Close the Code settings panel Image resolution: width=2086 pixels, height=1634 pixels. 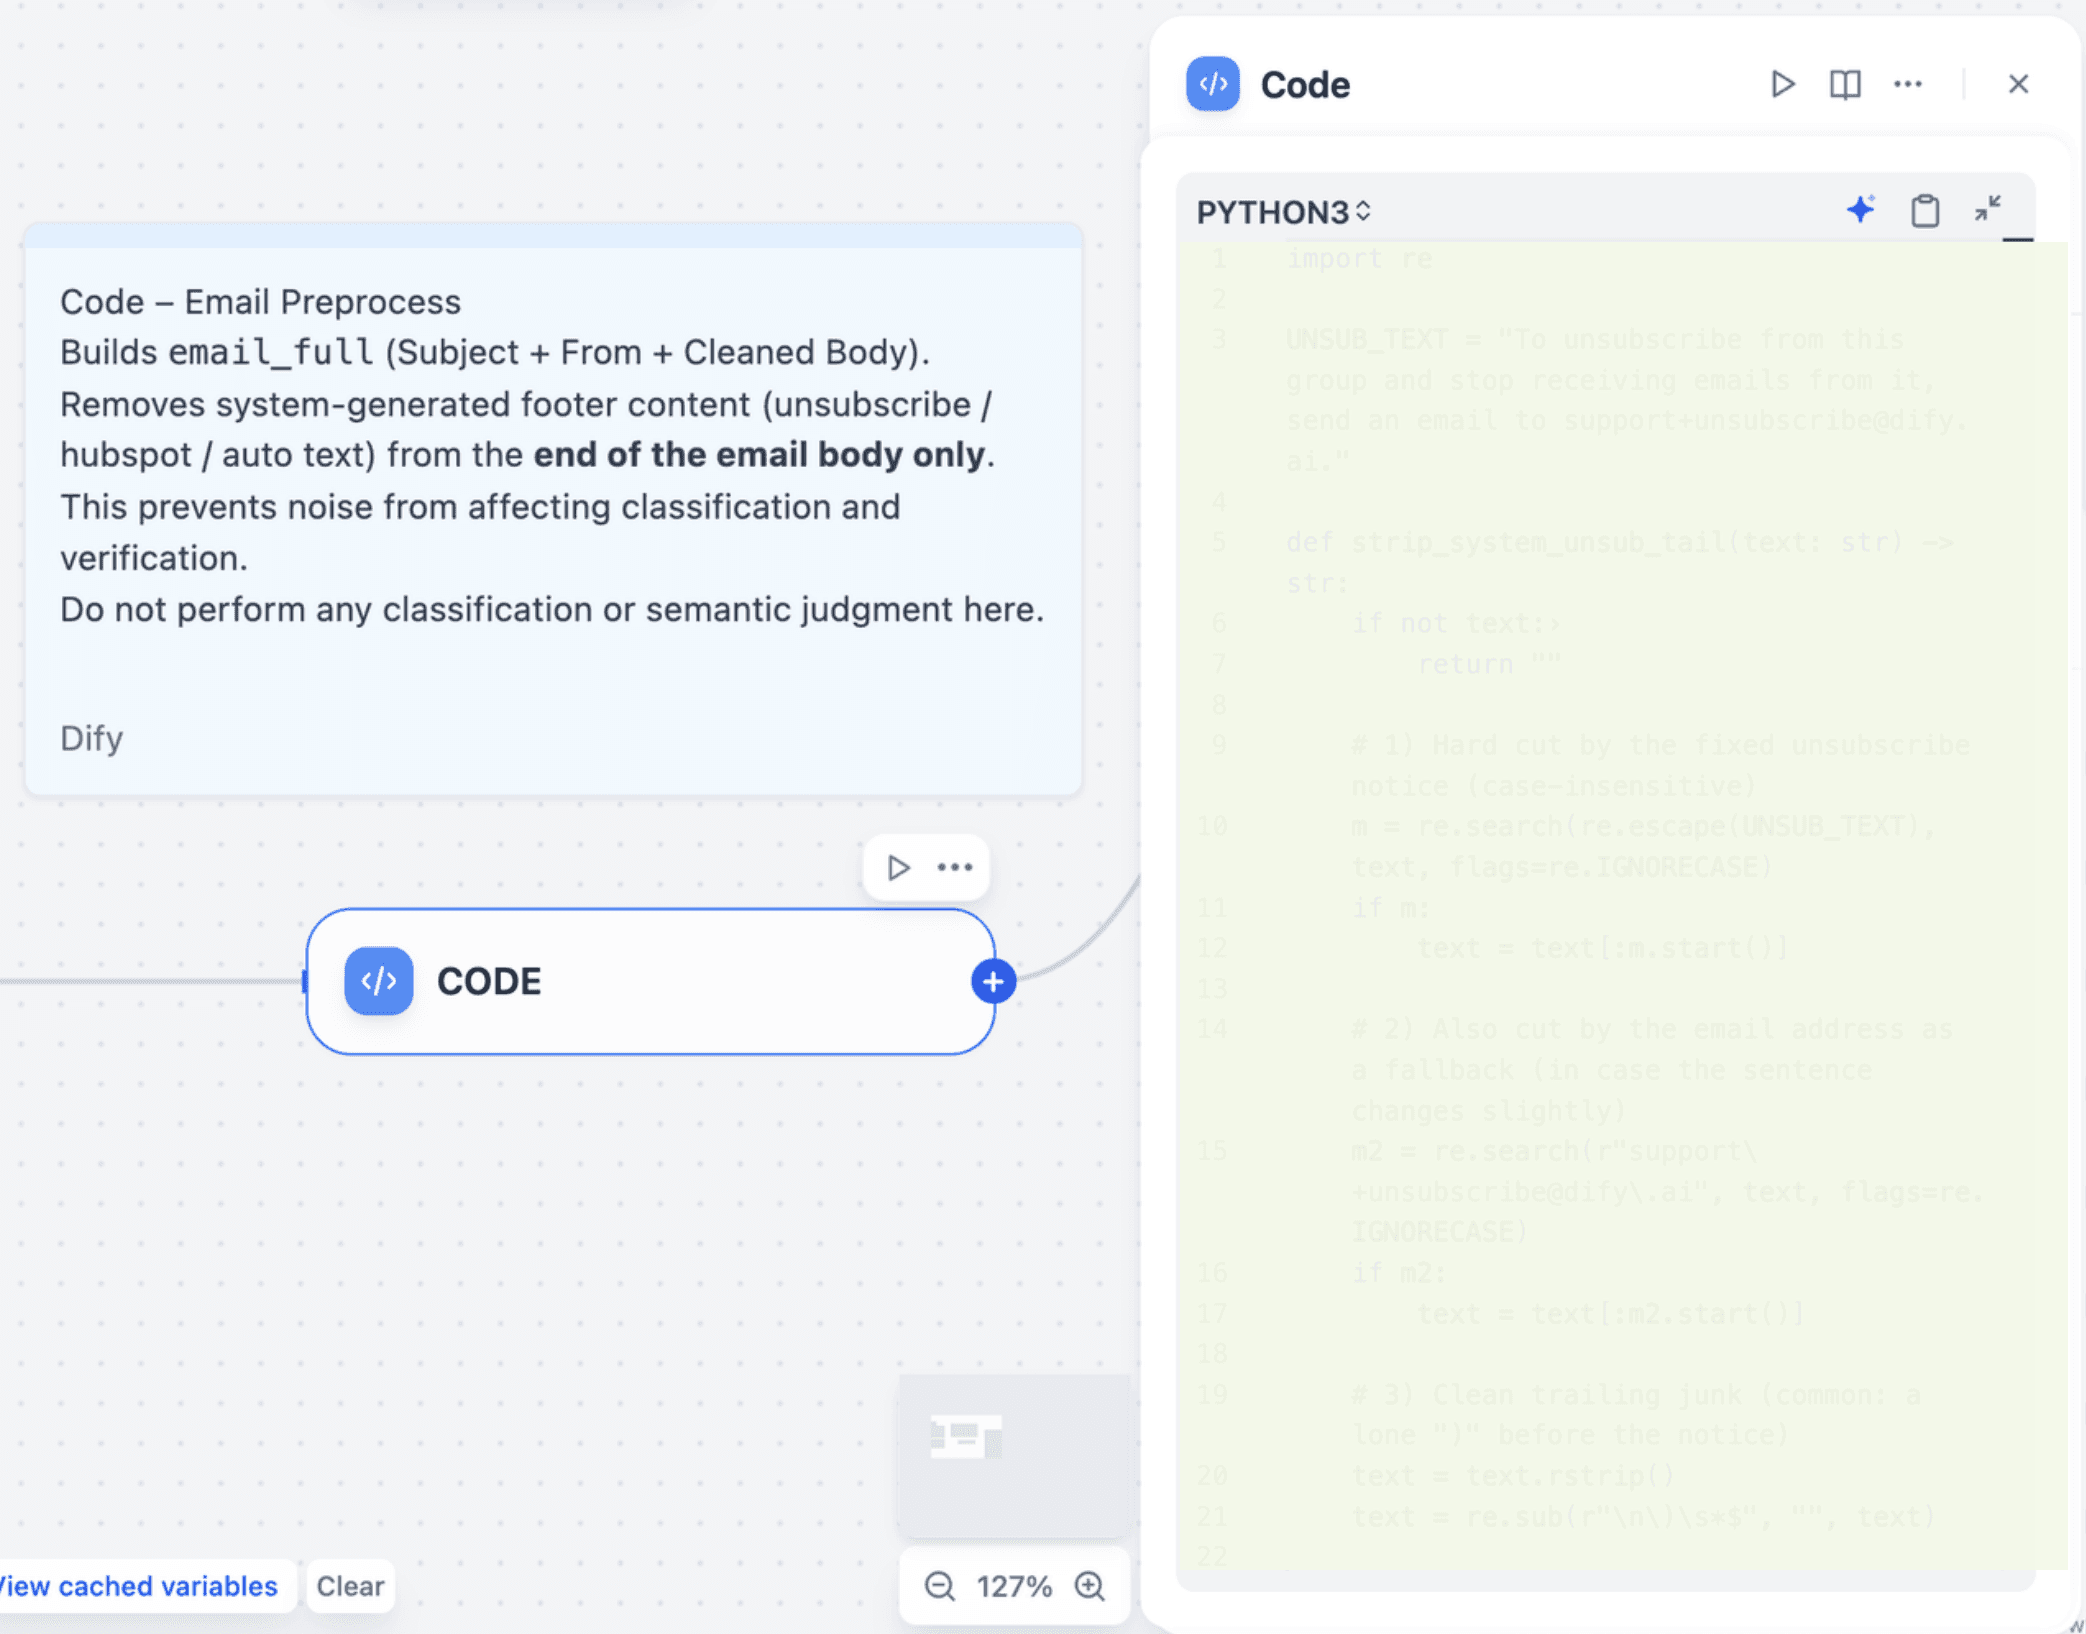coord(2018,84)
